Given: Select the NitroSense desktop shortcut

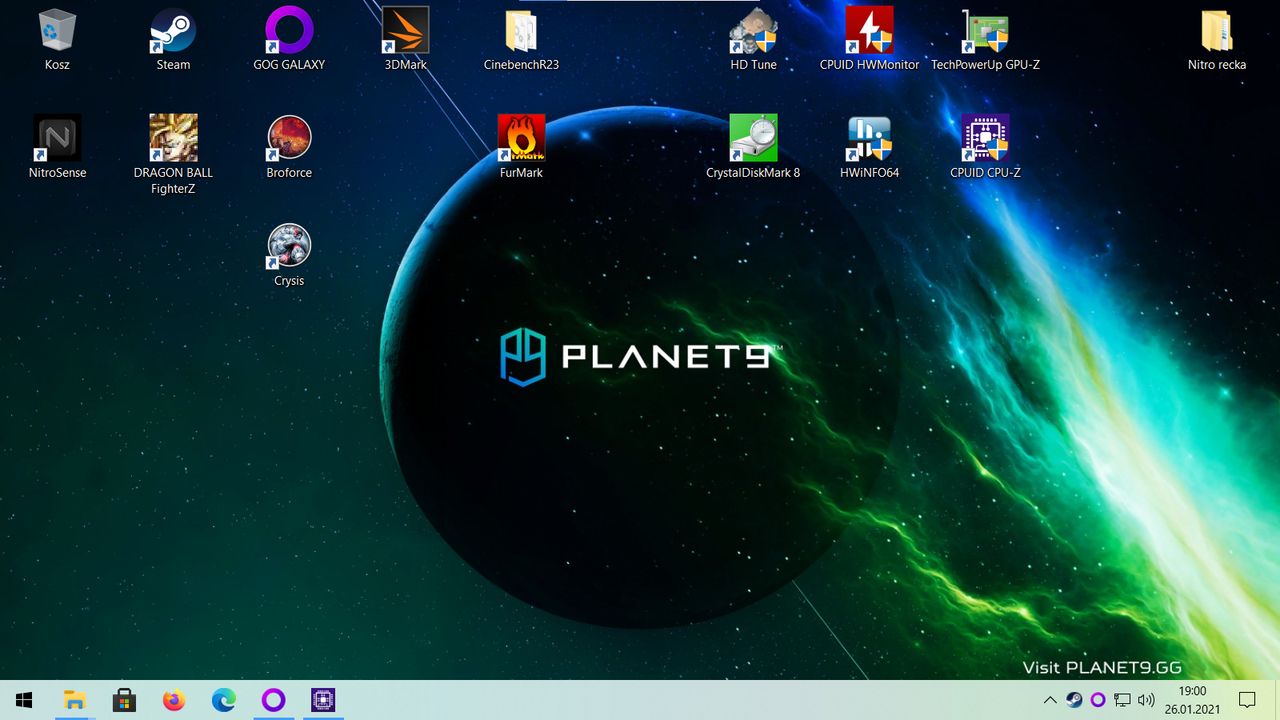Looking at the screenshot, I should tap(57, 147).
